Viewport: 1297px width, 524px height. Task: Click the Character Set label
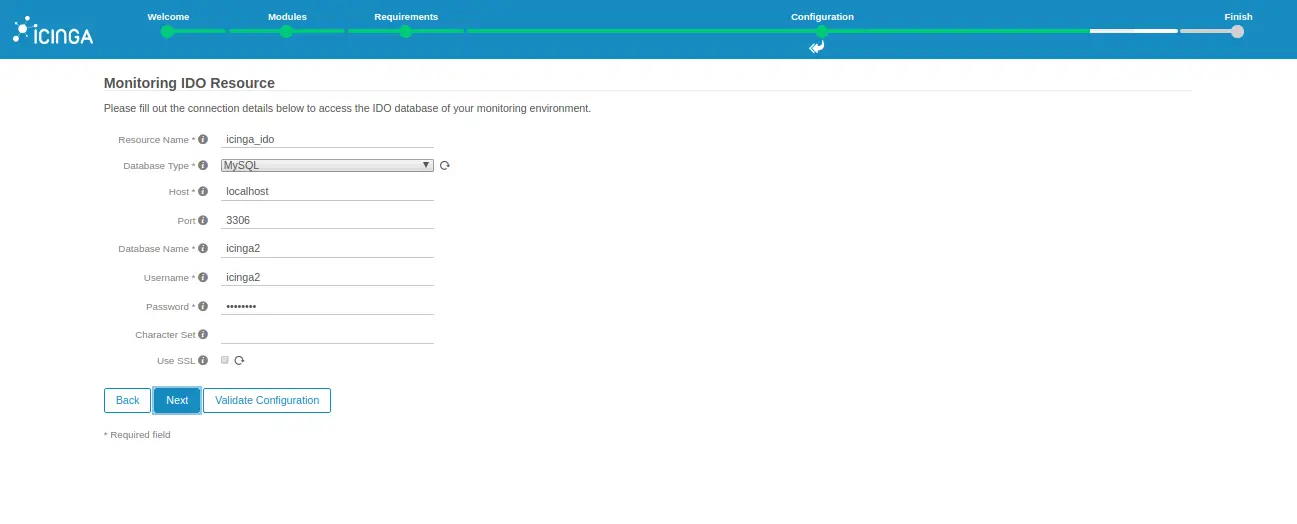click(165, 335)
